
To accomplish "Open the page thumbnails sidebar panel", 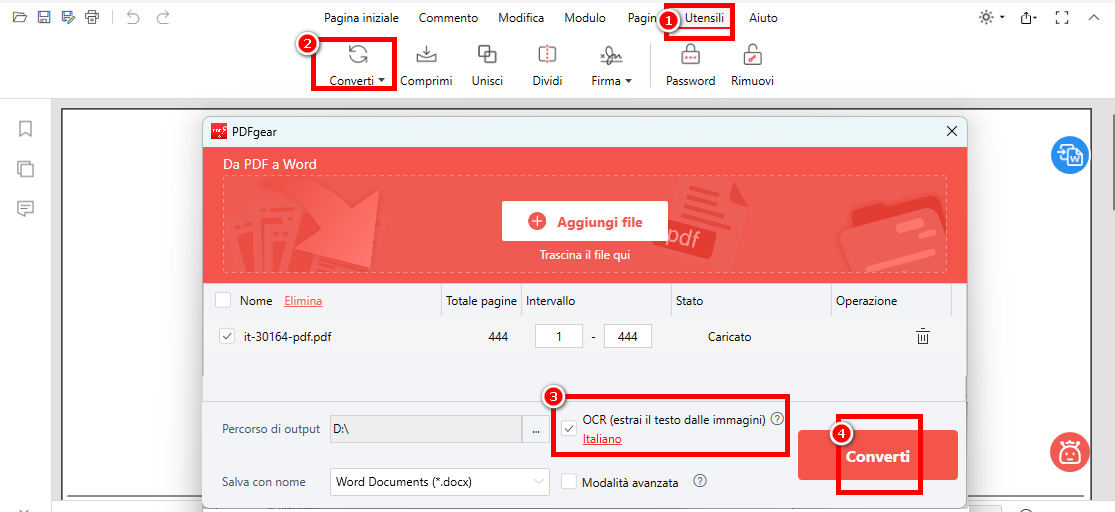I will [x=26, y=169].
